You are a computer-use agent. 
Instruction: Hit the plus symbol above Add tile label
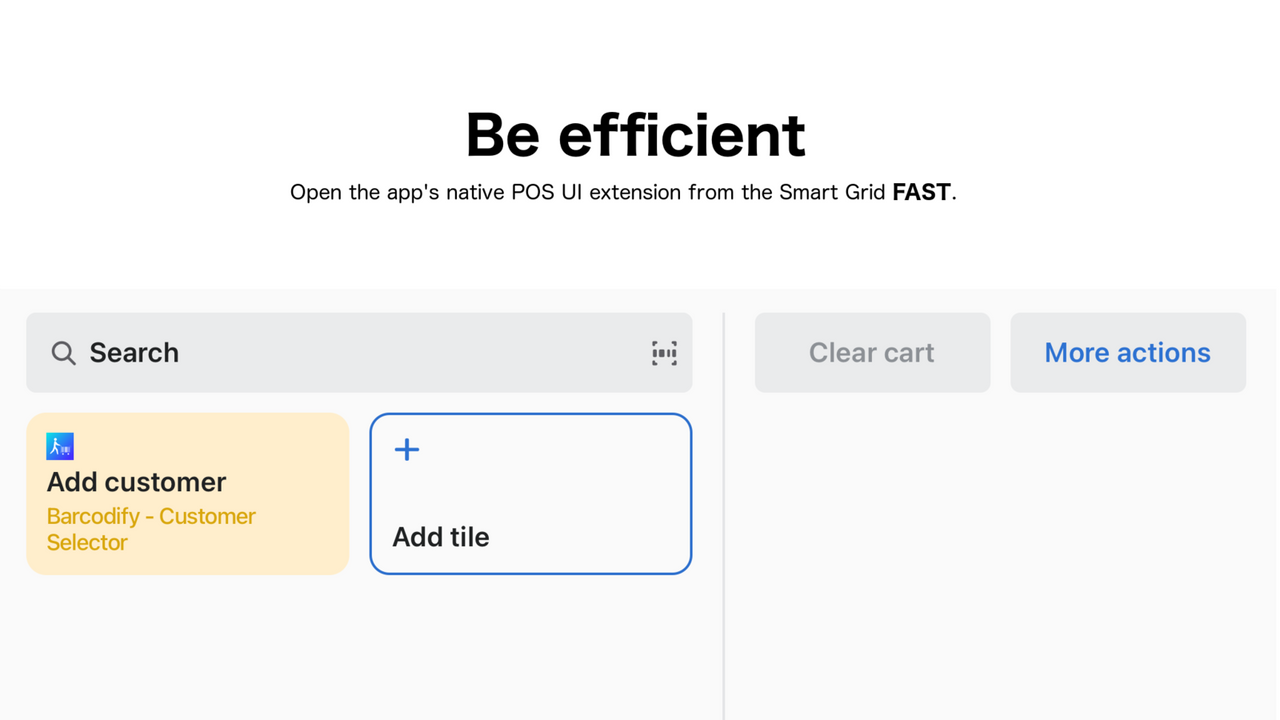point(406,449)
